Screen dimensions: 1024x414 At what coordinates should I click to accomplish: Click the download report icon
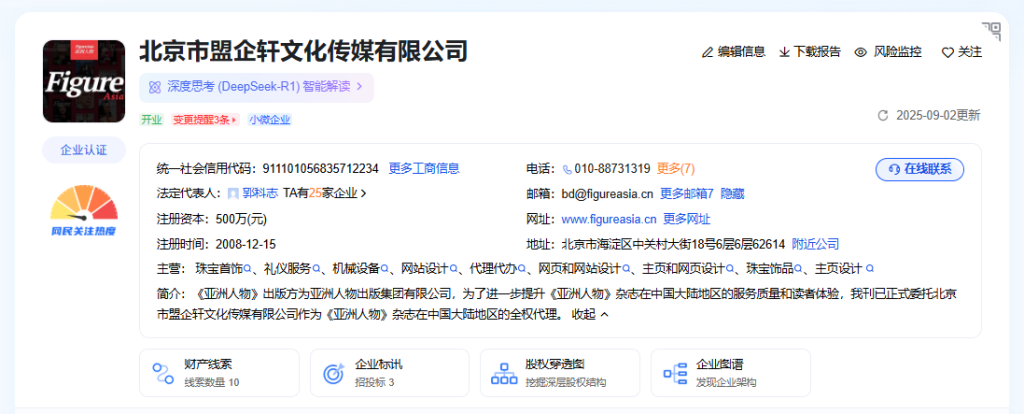pyautogui.click(x=784, y=52)
